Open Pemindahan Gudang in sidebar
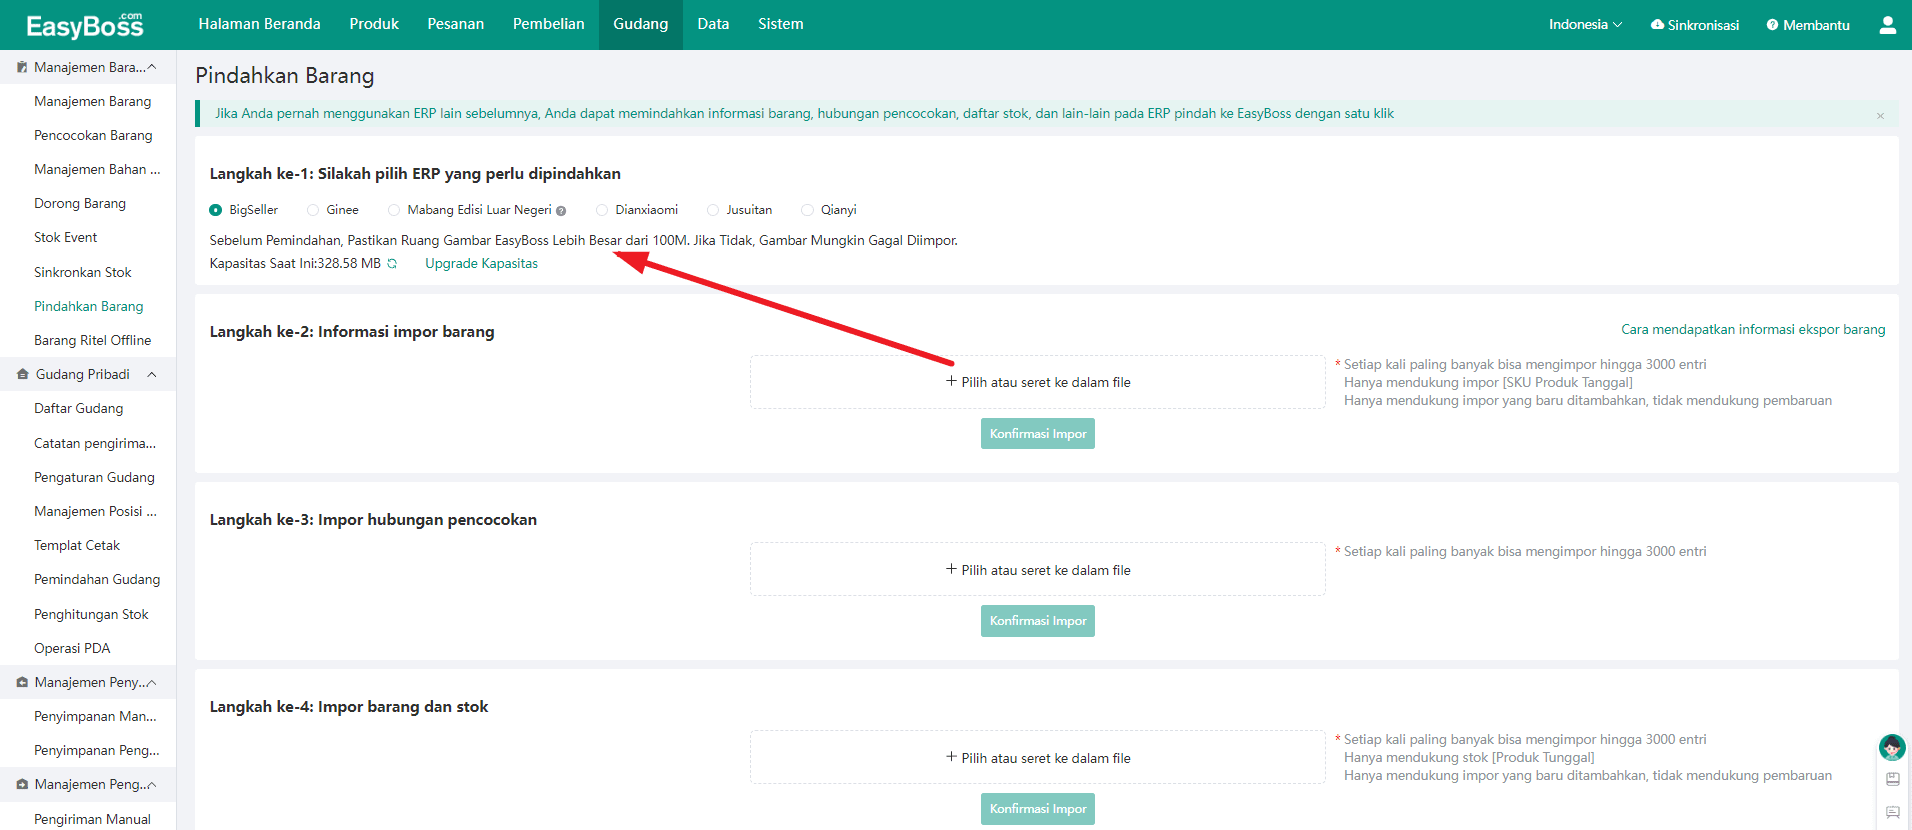Screen dimensions: 1912x830 [96, 579]
